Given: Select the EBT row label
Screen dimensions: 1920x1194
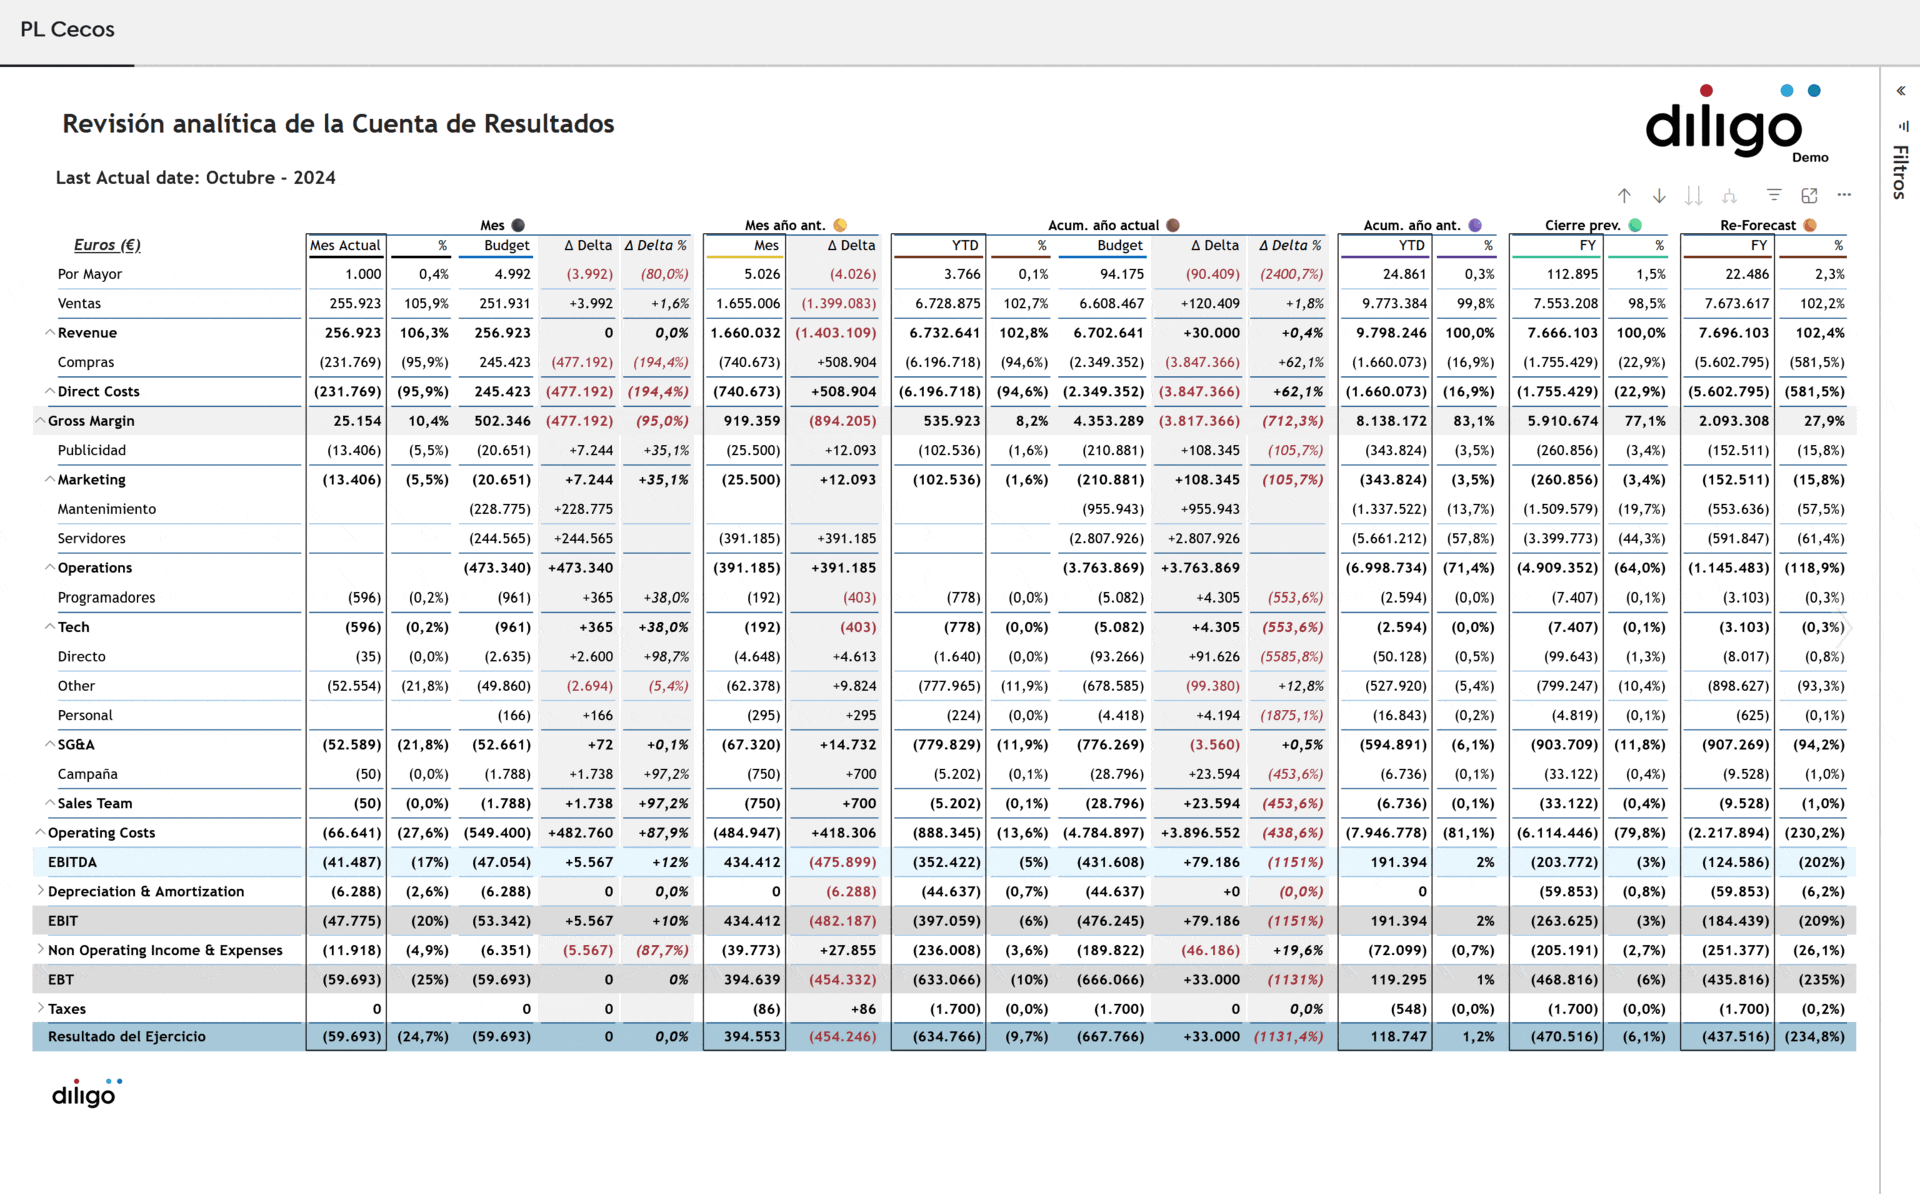Looking at the screenshot, I should pos(61,979).
